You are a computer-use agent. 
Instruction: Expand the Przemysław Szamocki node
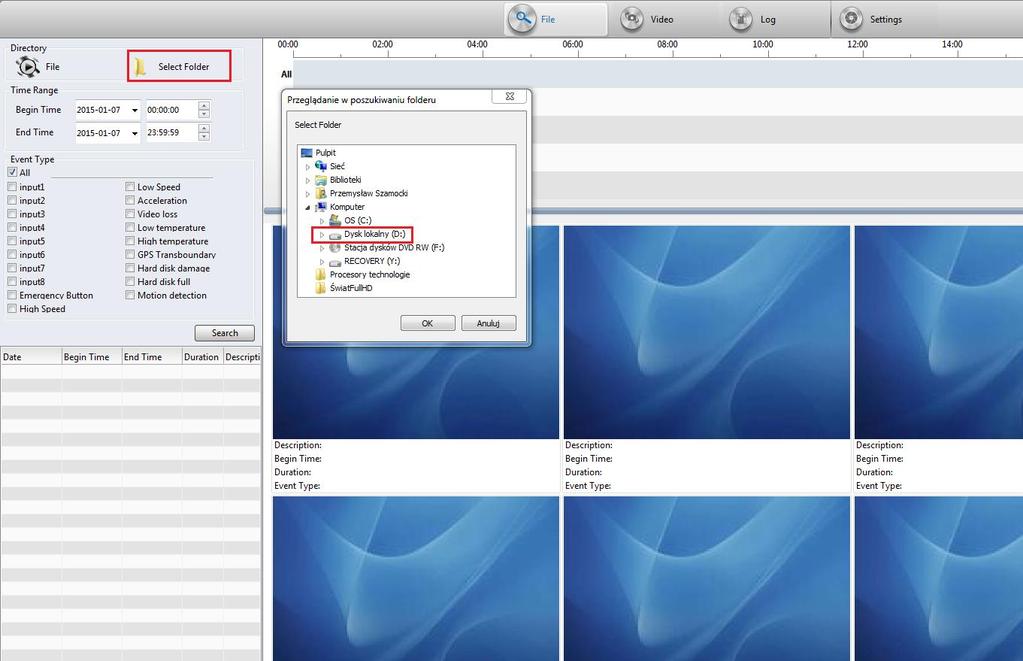[x=308, y=194]
